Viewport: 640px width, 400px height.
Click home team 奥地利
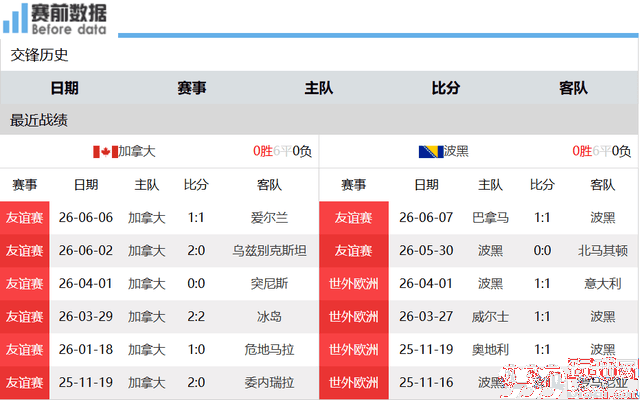pos(490,349)
